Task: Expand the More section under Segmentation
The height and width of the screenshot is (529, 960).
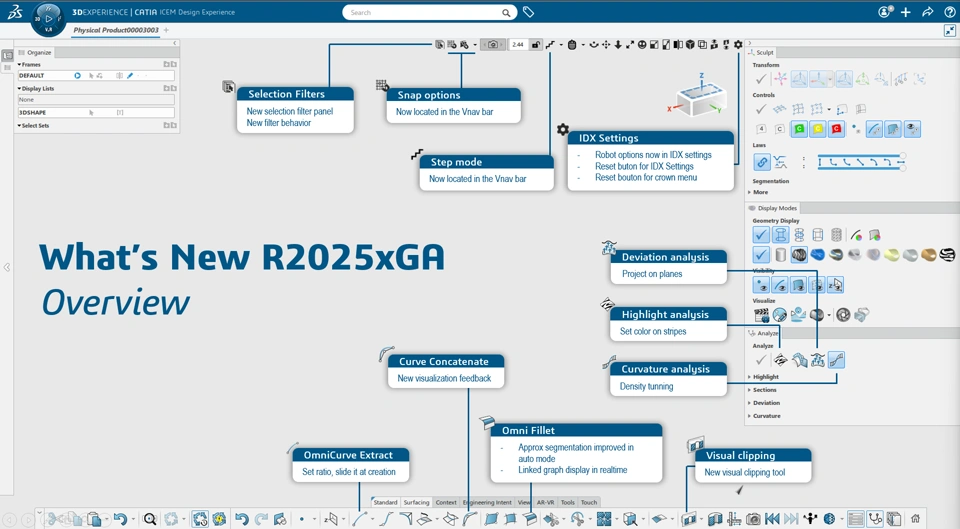Action: (x=758, y=192)
